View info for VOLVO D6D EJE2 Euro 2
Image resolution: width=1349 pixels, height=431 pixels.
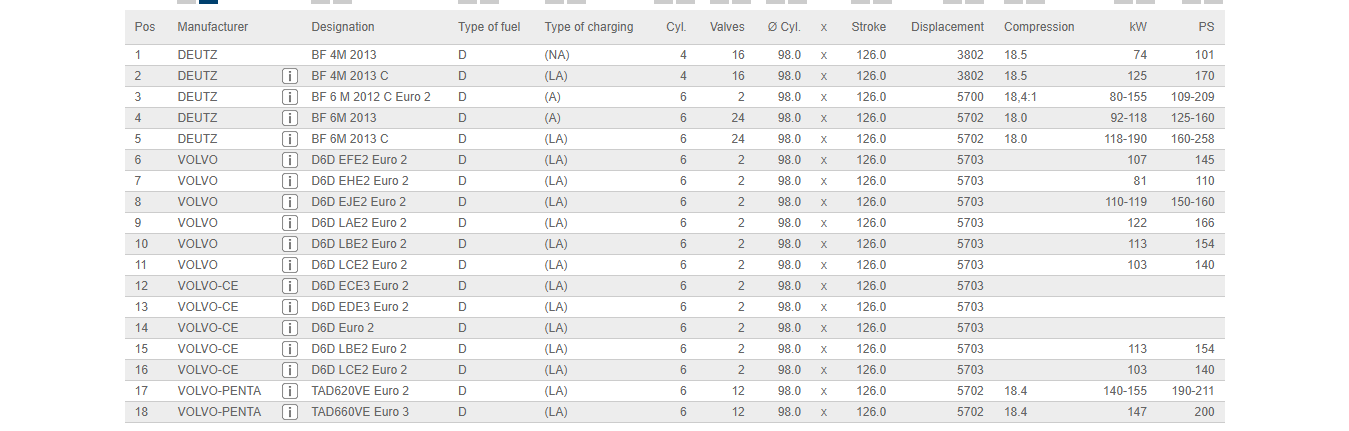pyautogui.click(x=290, y=202)
